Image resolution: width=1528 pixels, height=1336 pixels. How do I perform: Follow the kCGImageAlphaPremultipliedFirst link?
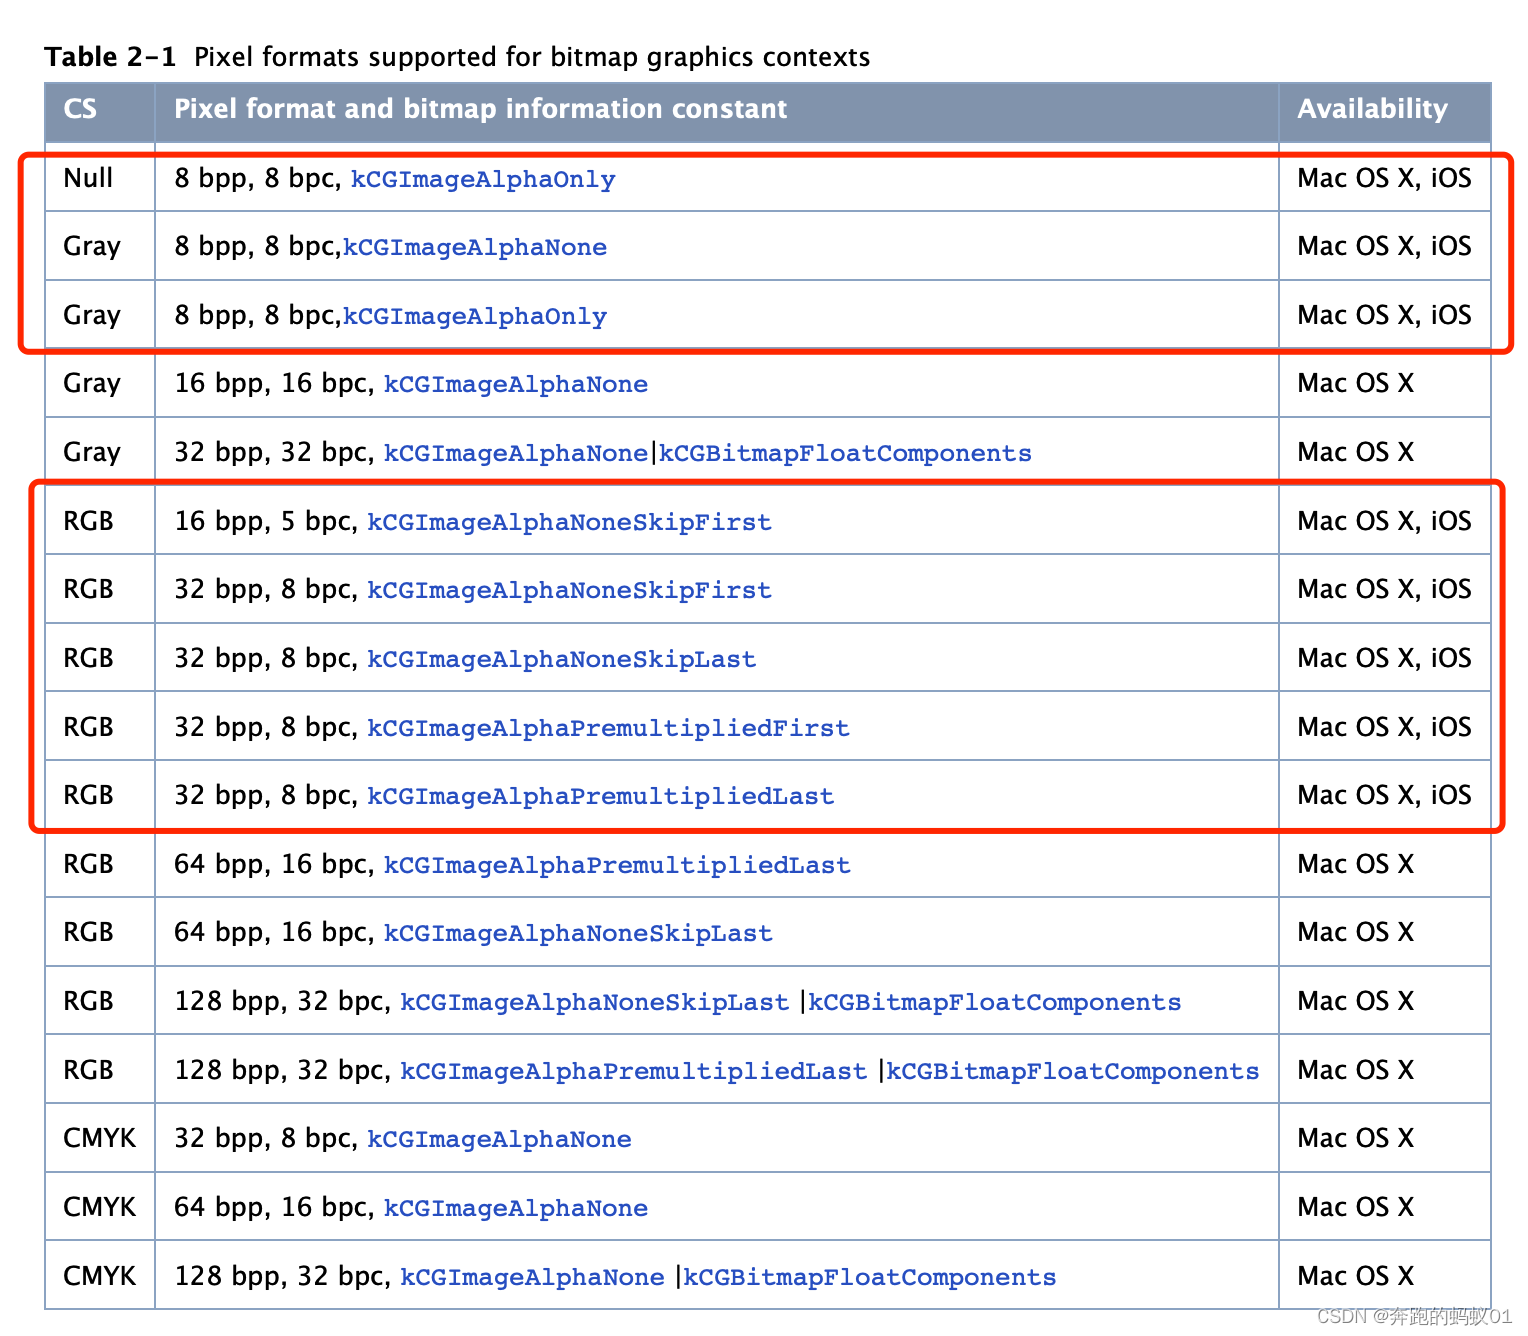coord(608,729)
